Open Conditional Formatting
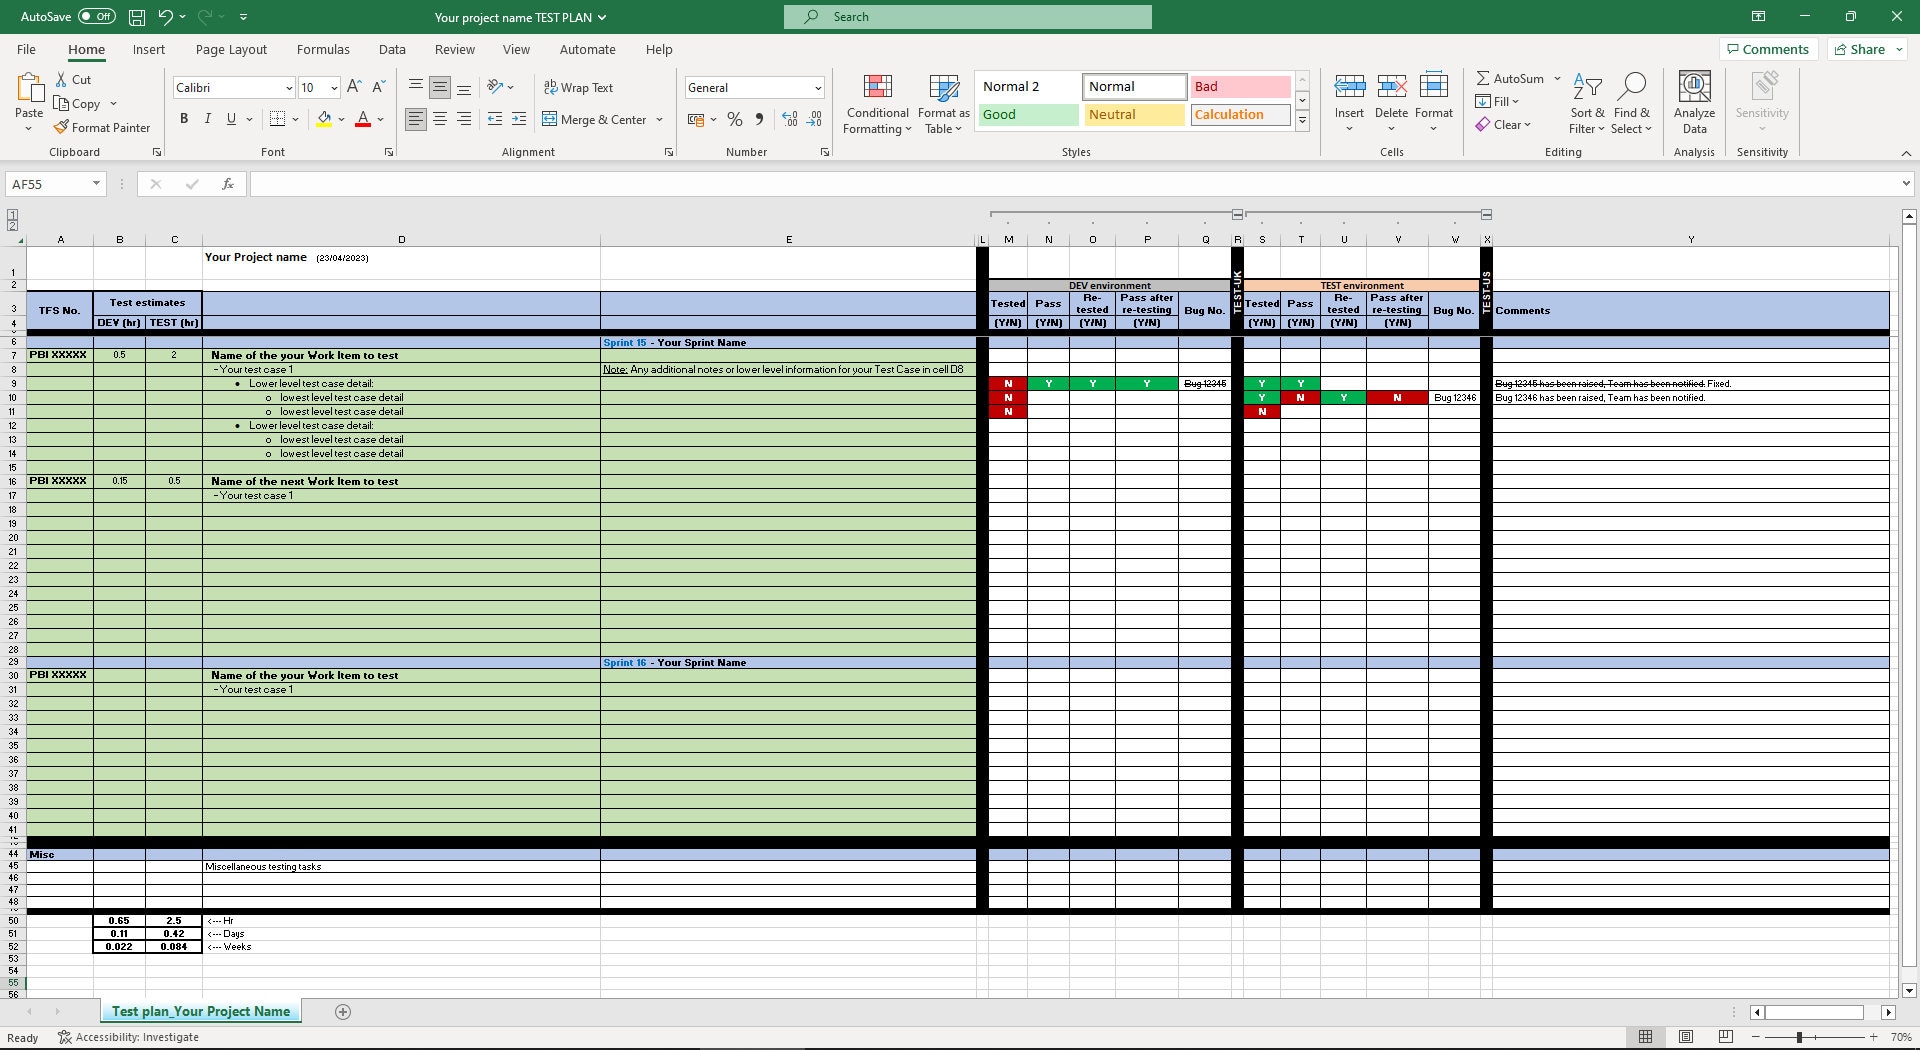The image size is (1920, 1050). [x=877, y=104]
